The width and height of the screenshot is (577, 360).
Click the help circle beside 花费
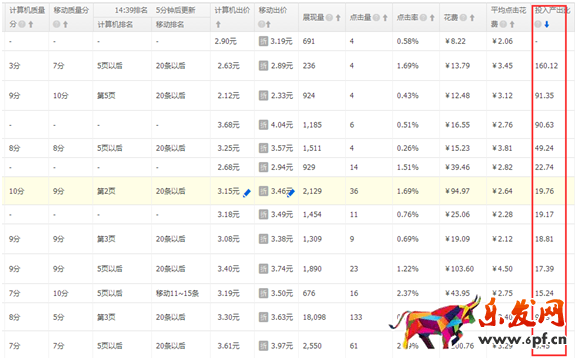(x=464, y=18)
